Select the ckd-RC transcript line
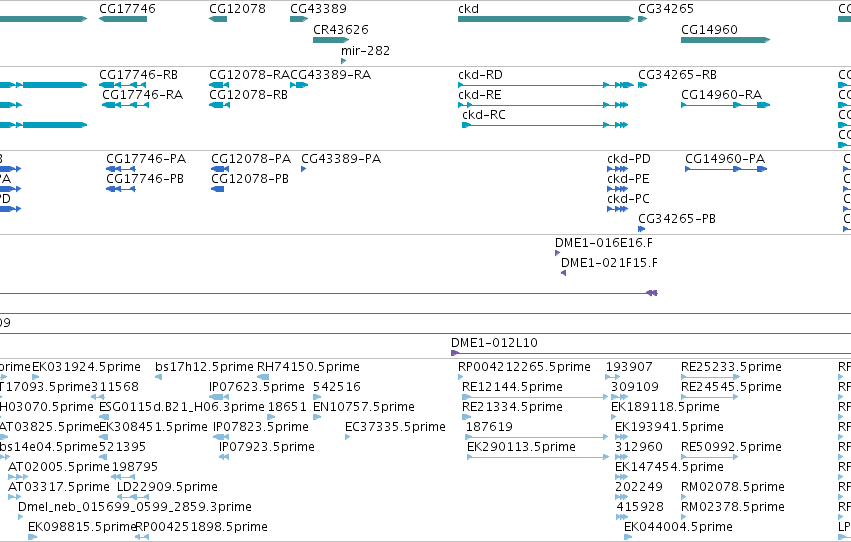 pyautogui.click(x=545, y=125)
